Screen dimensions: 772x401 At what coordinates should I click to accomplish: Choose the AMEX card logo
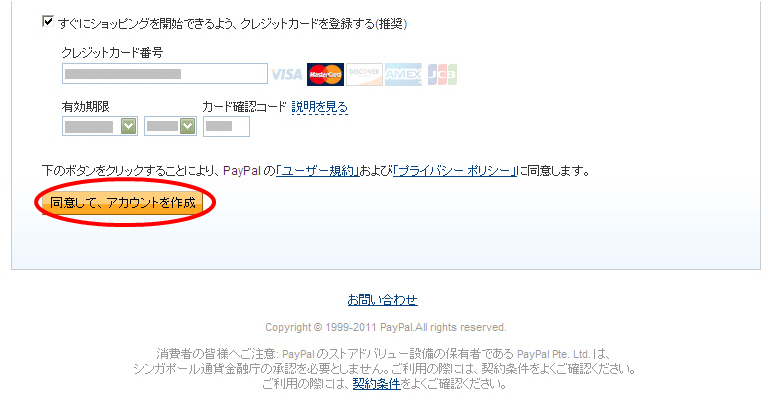point(403,74)
